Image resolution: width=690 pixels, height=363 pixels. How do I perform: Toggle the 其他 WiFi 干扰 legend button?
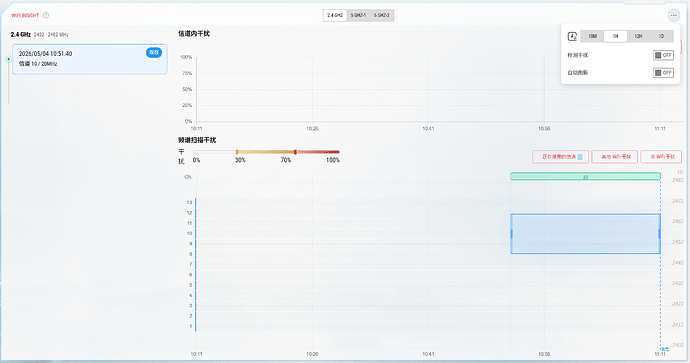click(x=615, y=157)
